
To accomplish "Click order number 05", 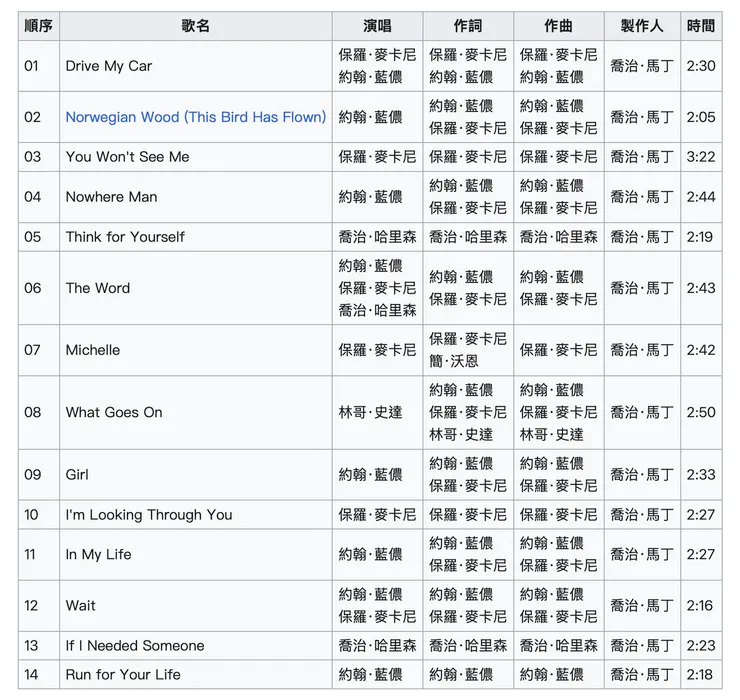I will coord(32,237).
